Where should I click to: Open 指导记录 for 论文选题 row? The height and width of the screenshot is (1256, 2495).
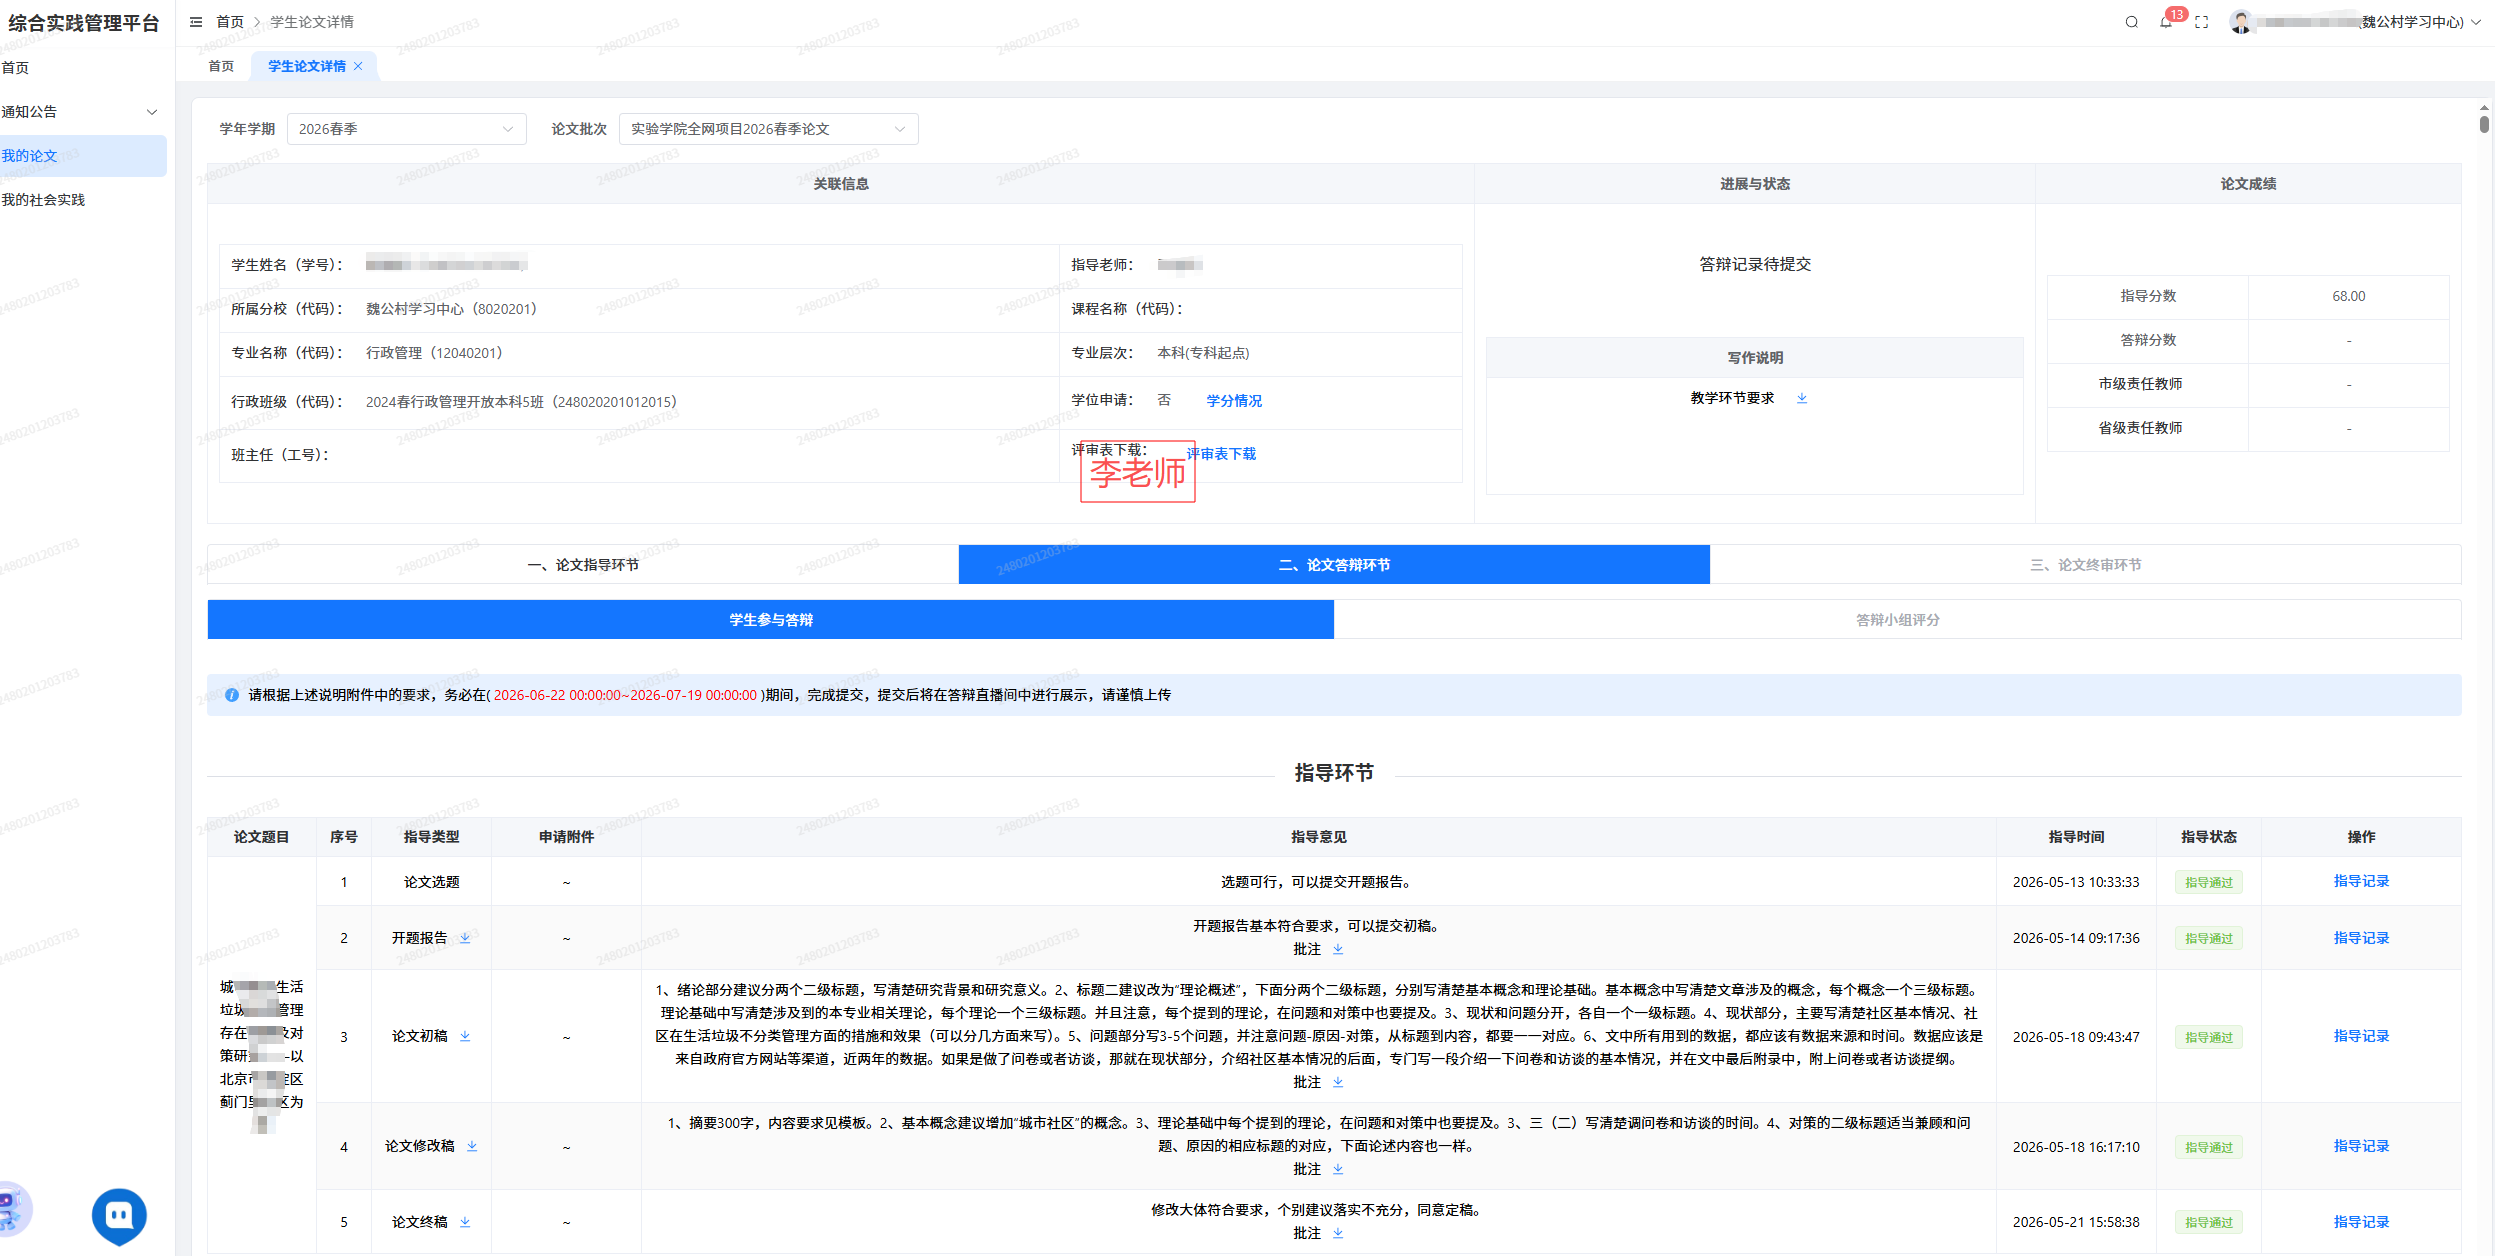[x=2361, y=881]
